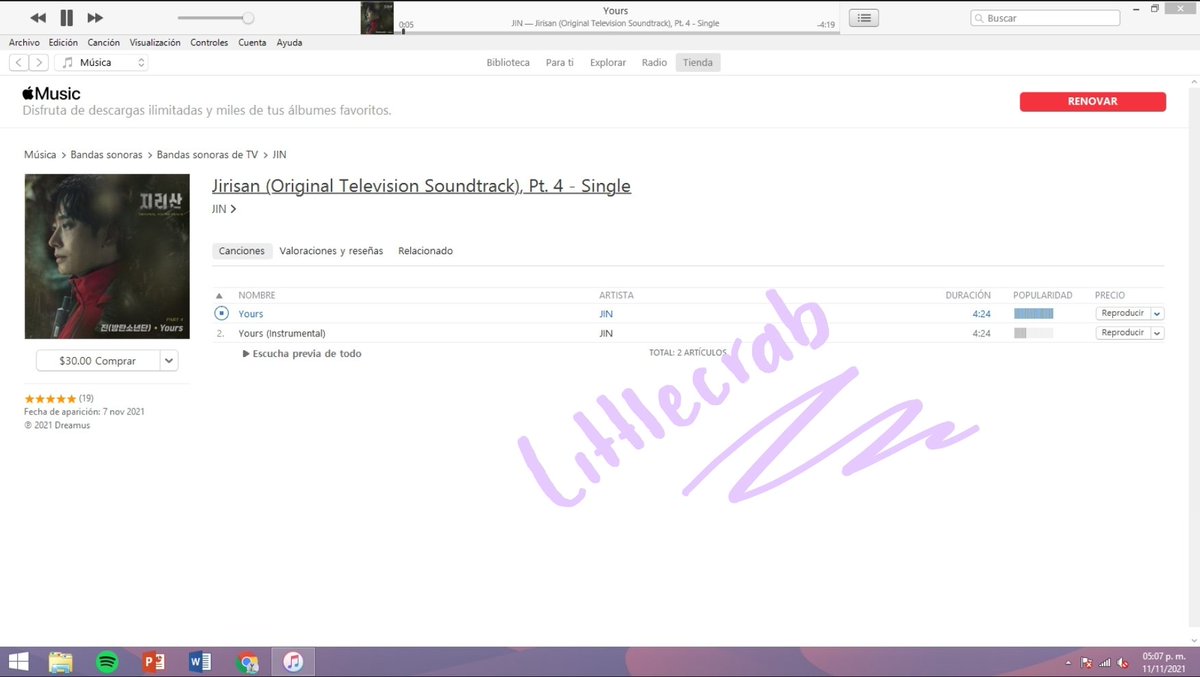Open the JIN artist page link under title
Screen dimensions: 1200x677
224,209
